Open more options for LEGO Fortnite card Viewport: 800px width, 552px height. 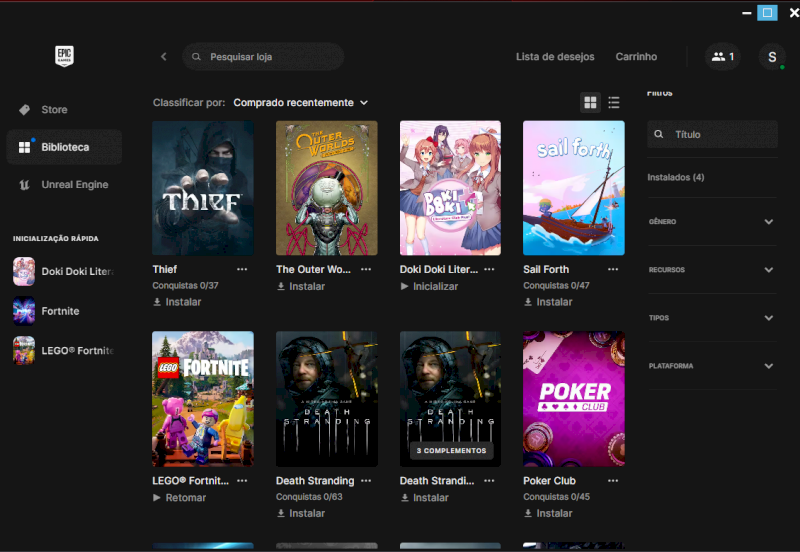click(x=242, y=481)
